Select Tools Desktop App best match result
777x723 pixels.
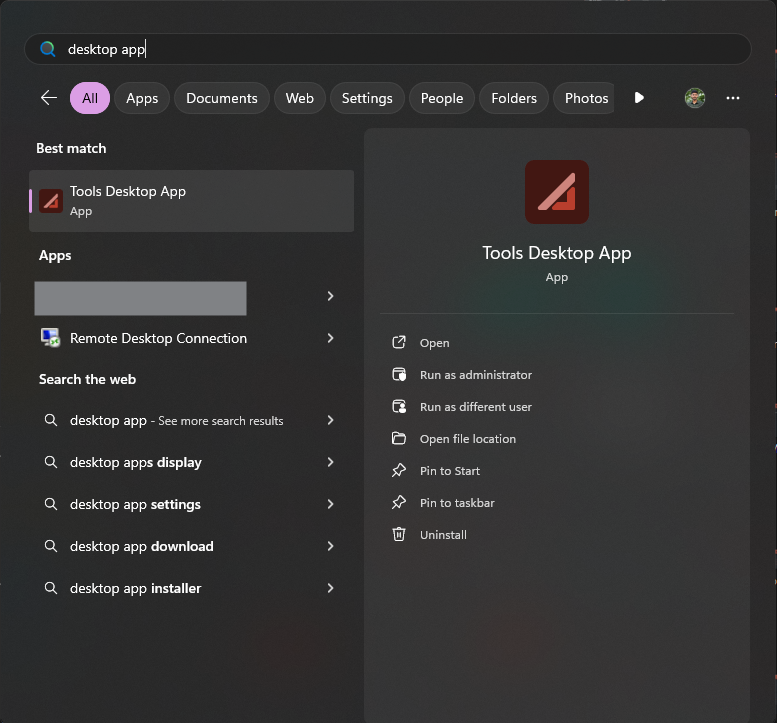(x=191, y=201)
